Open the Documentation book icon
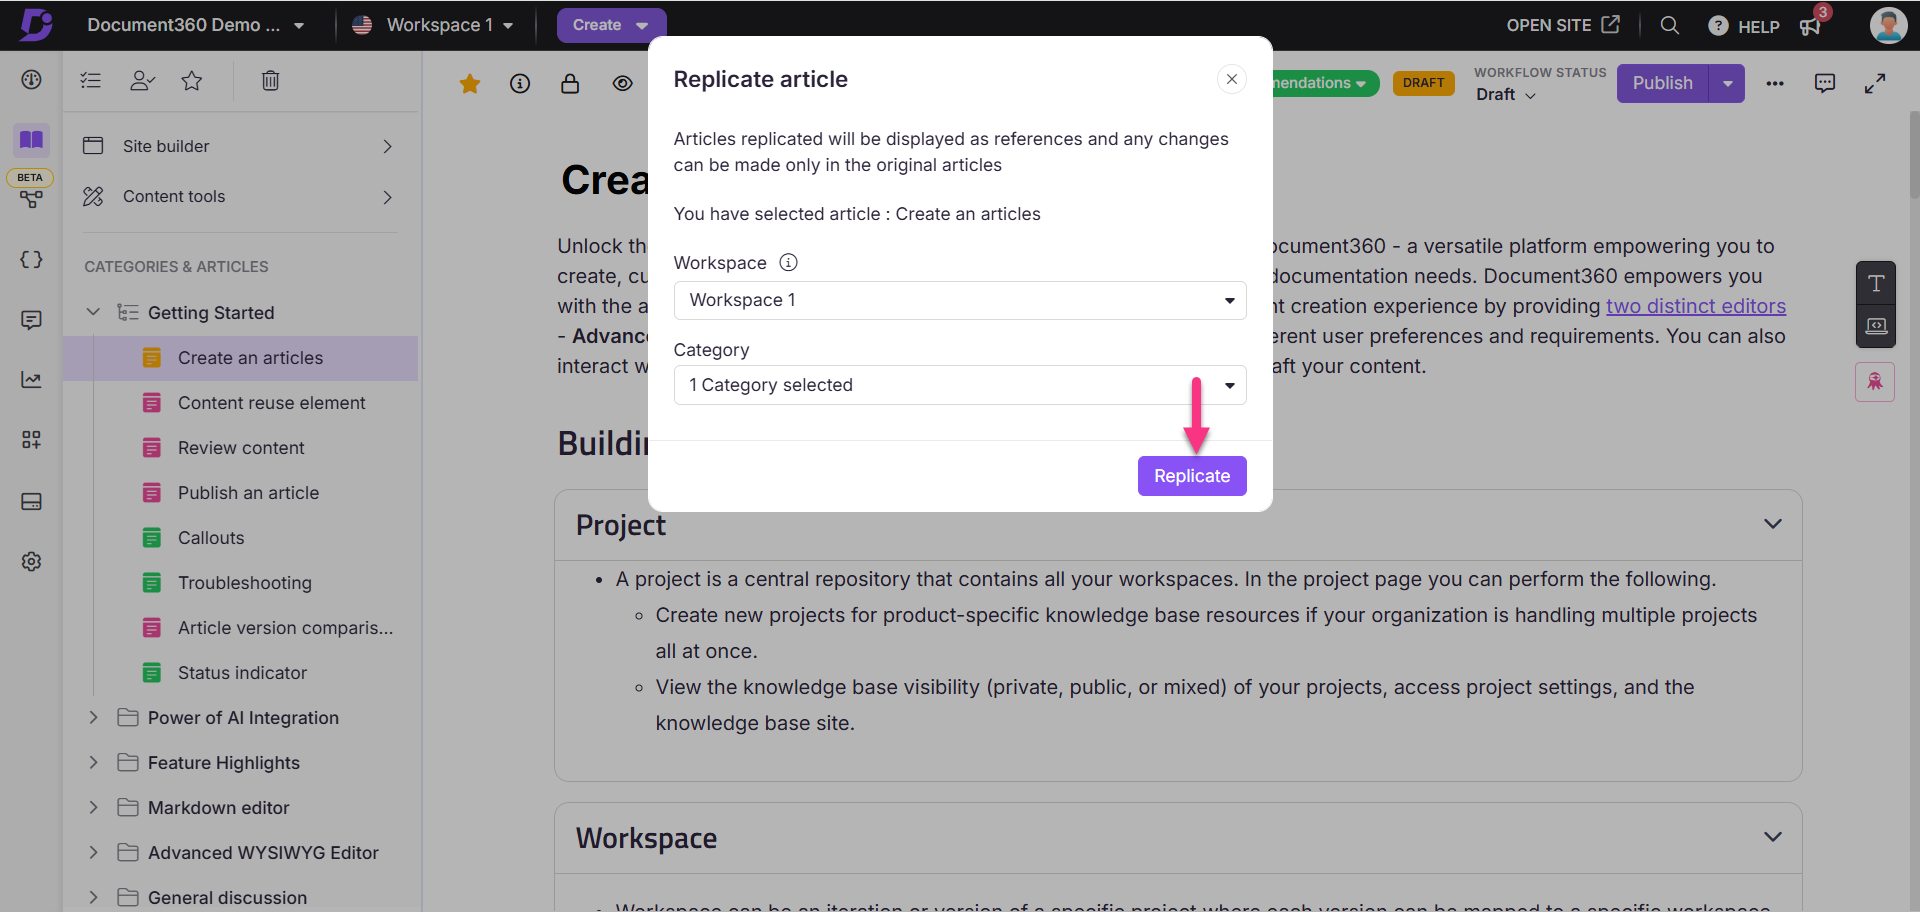1920x912 pixels. pos(31,139)
